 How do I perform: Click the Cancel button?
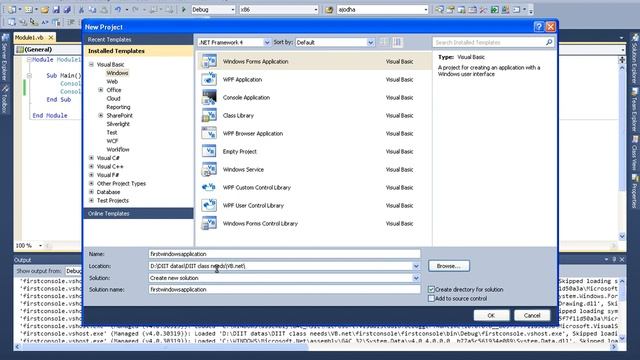pyautogui.click(x=532, y=316)
